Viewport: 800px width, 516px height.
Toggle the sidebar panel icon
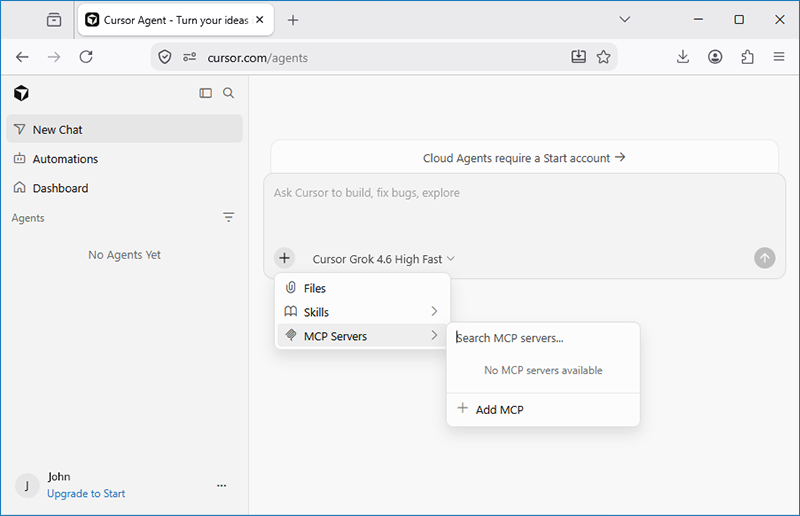206,93
